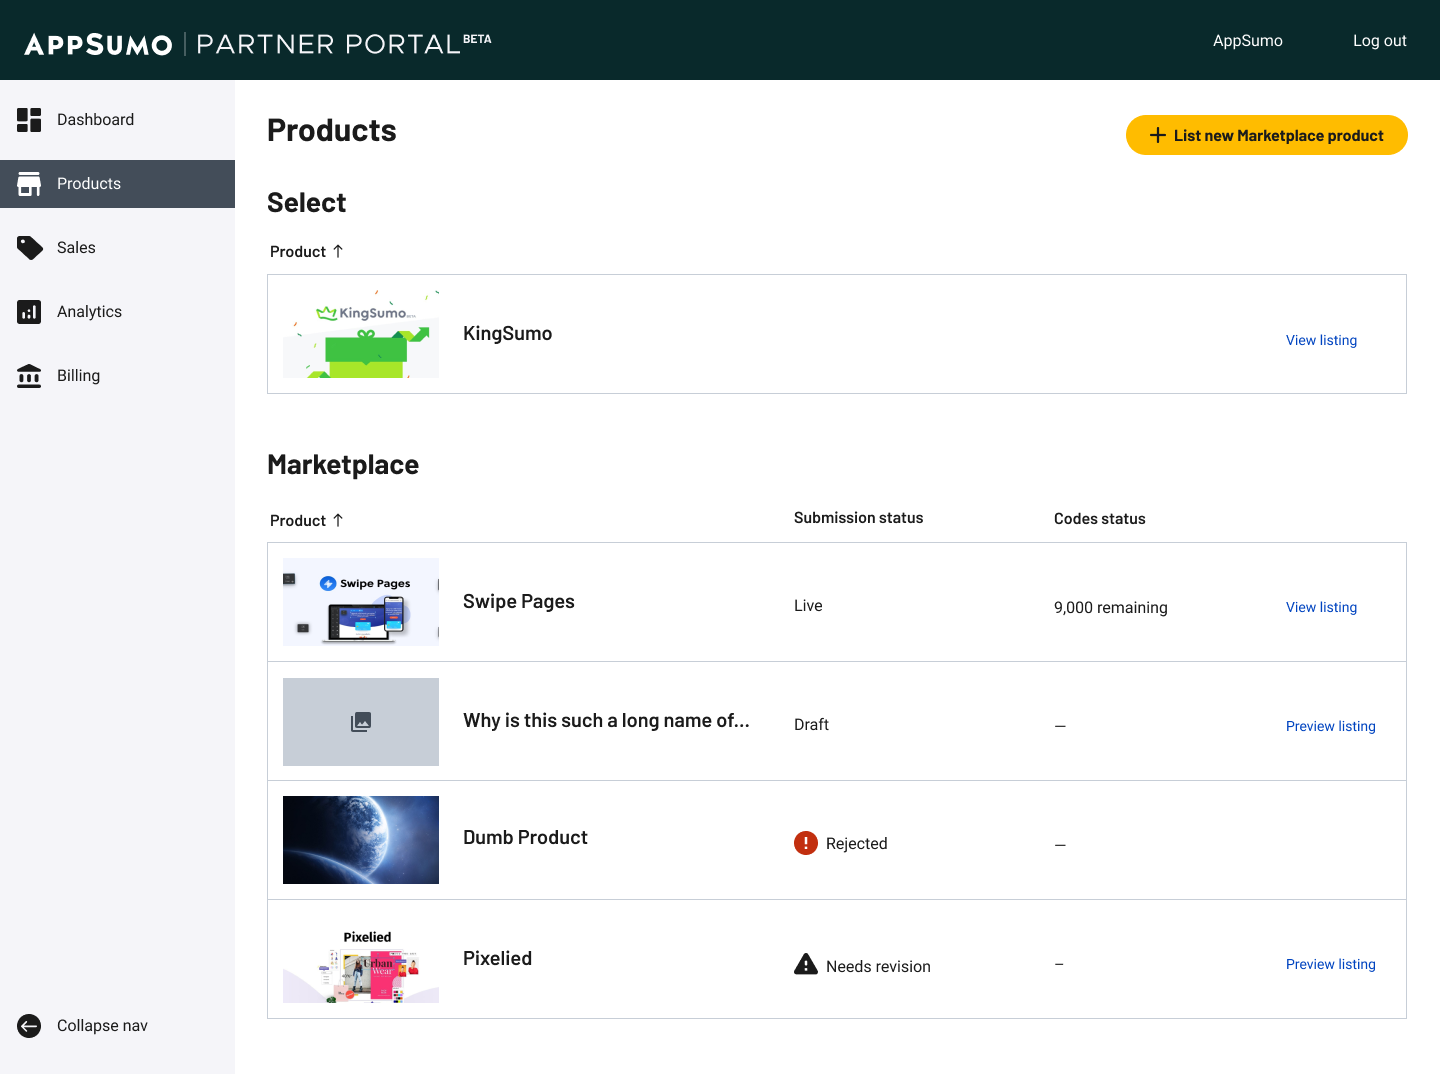Click the Pixelied product name

coord(497,959)
